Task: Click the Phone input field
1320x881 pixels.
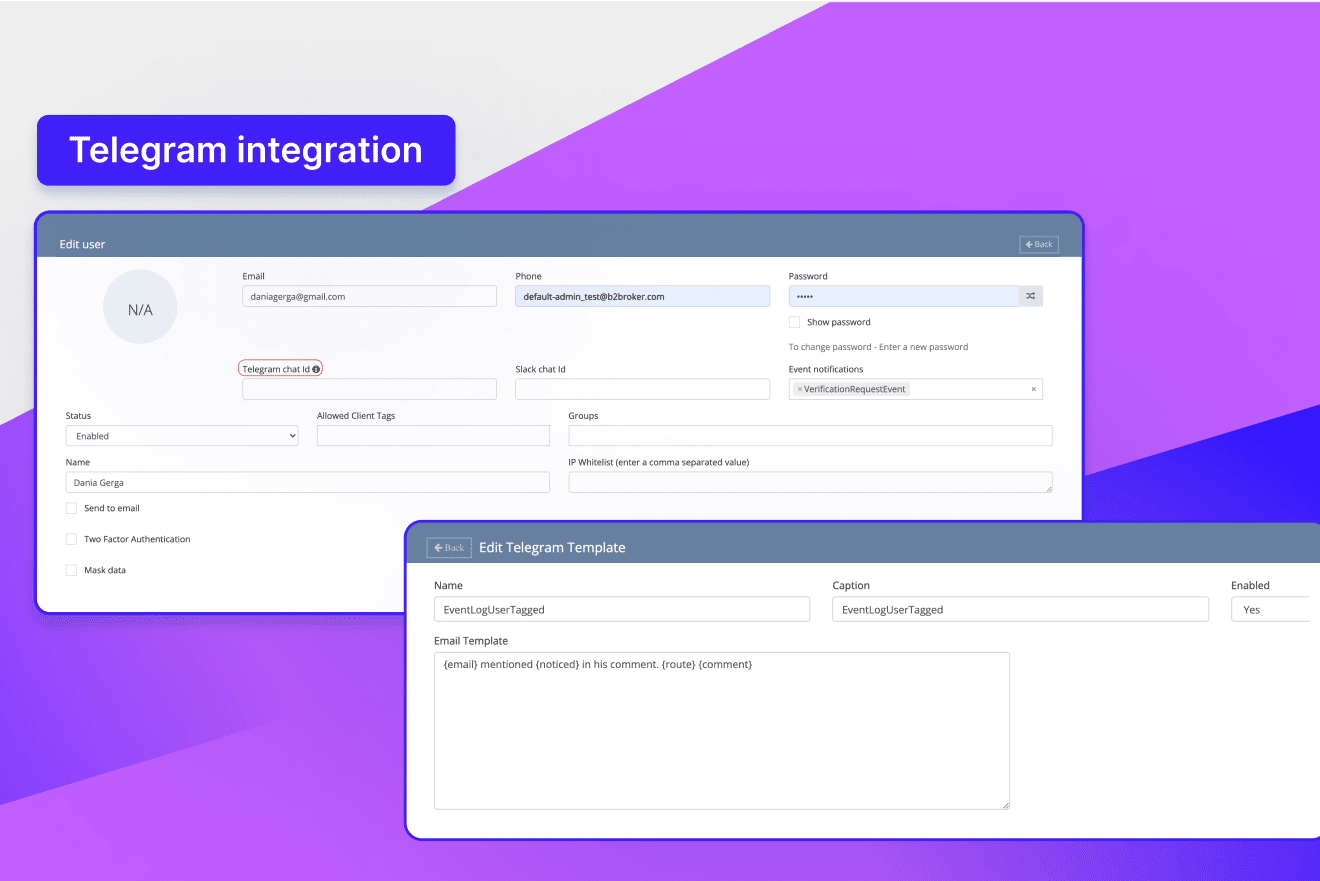Action: [642, 296]
